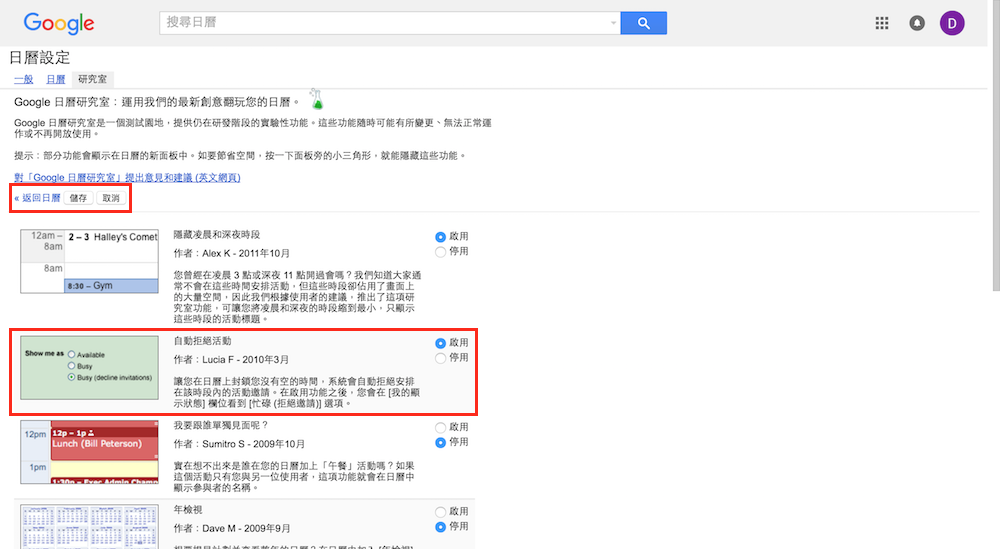Select the 研究室 tab
This screenshot has height=549, width=1000.
click(92, 79)
